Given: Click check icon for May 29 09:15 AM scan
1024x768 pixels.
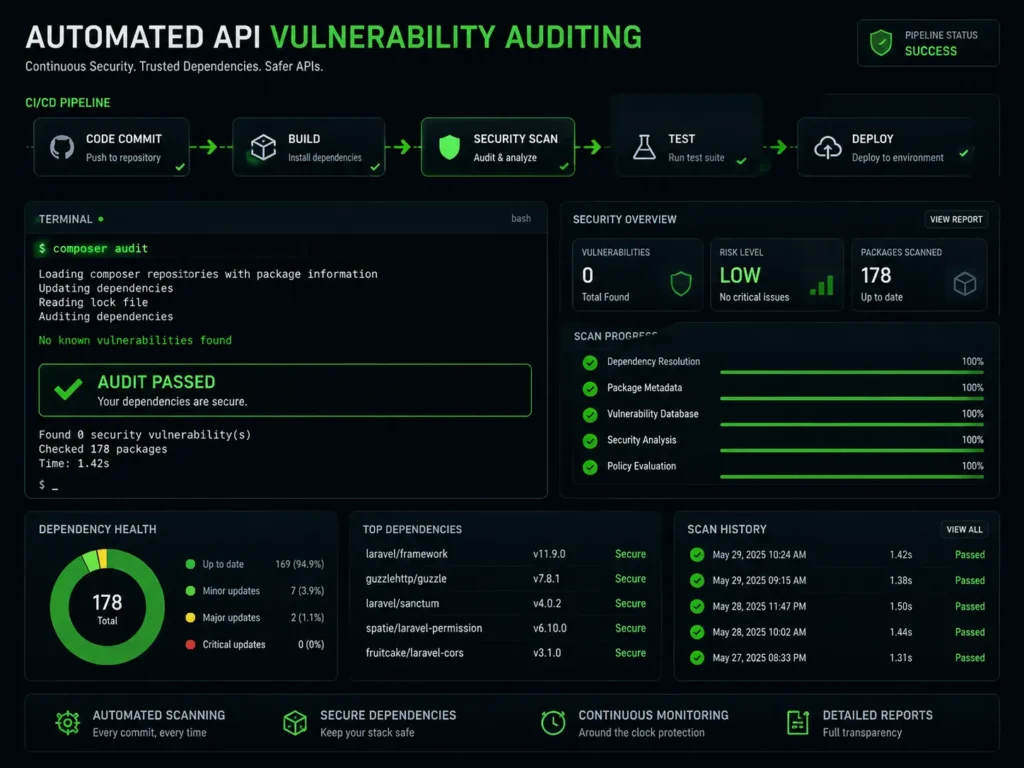Looking at the screenshot, I should (697, 581).
